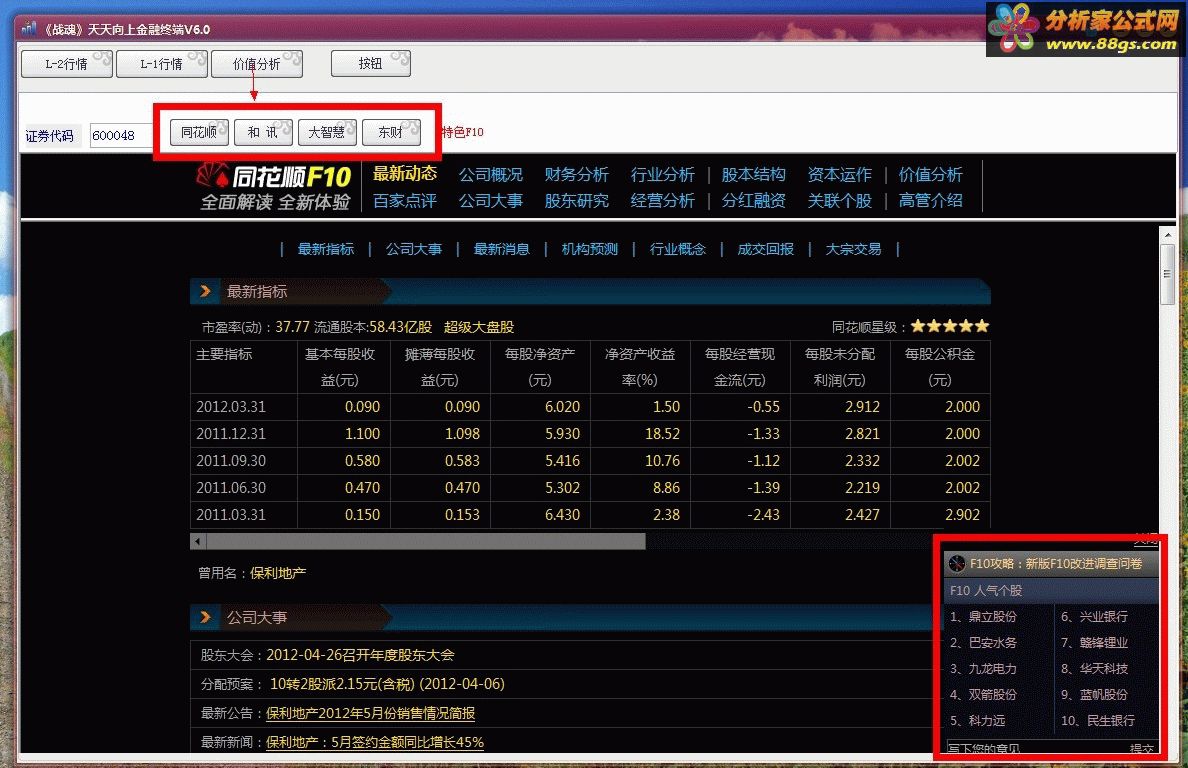Open the 经营分析 tab
Image resolution: width=1188 pixels, height=768 pixels.
[662, 201]
